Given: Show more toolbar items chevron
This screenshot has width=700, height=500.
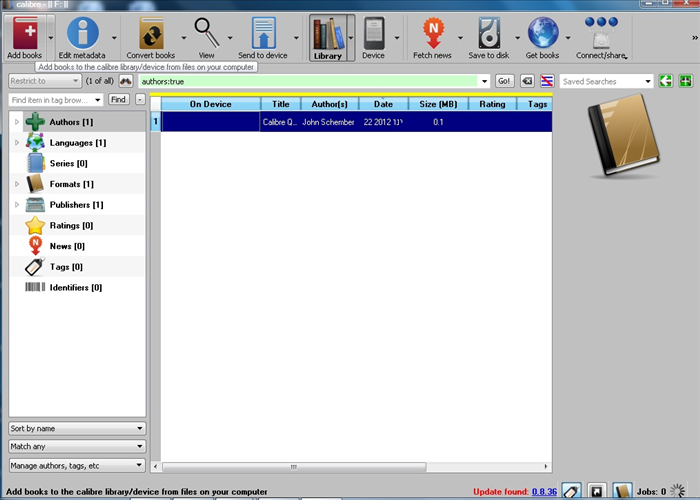Looking at the screenshot, I should (x=695, y=38).
